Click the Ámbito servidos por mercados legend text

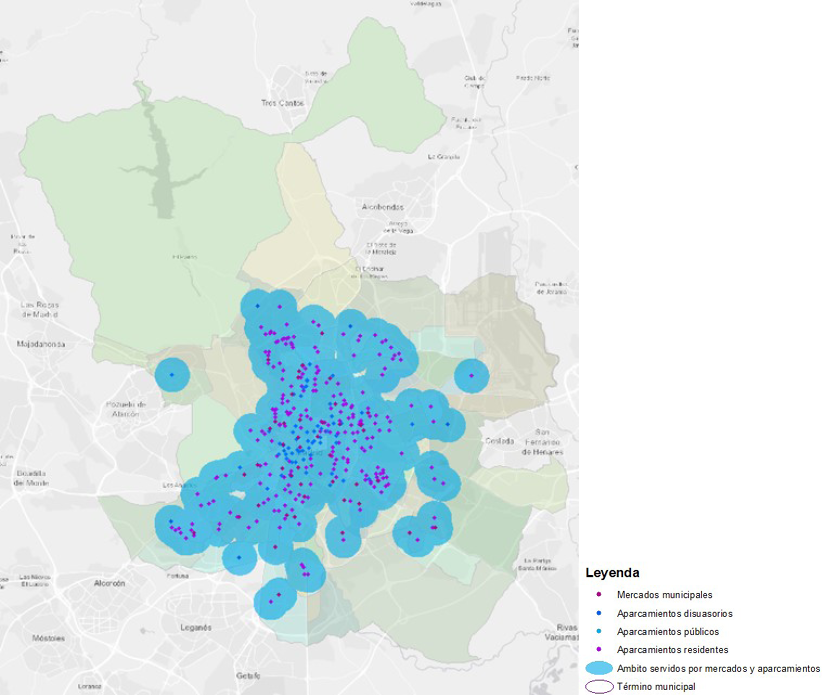718,668
